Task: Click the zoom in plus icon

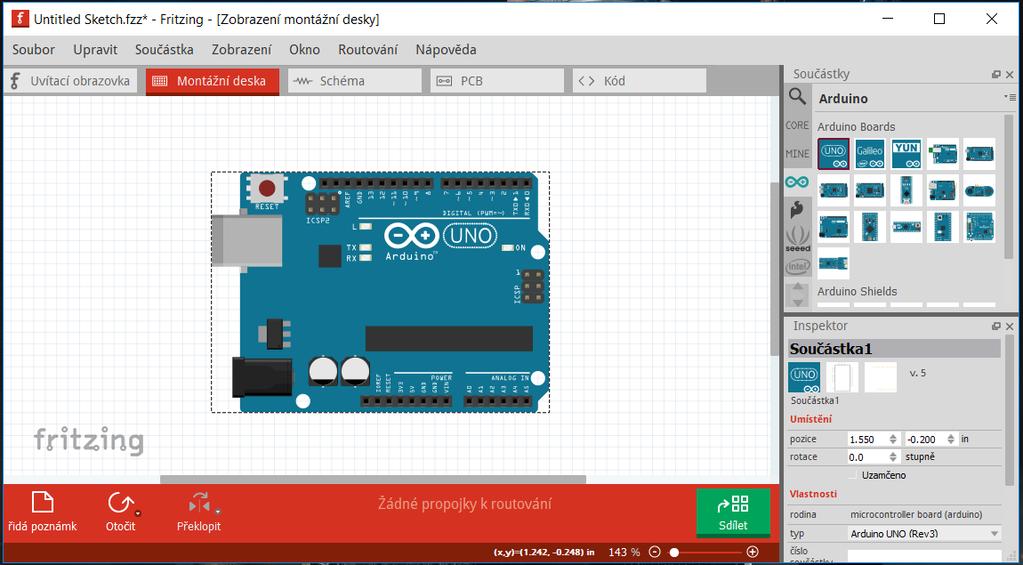Action: [752, 552]
